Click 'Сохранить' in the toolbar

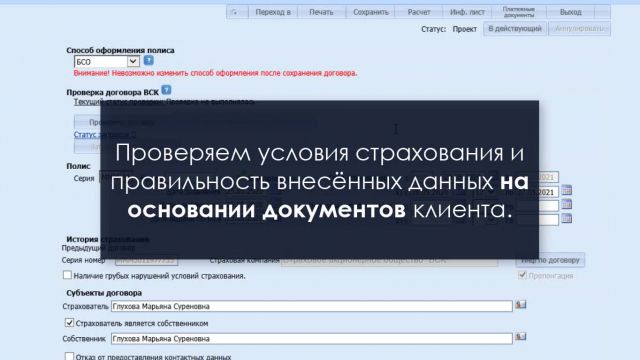(371, 12)
